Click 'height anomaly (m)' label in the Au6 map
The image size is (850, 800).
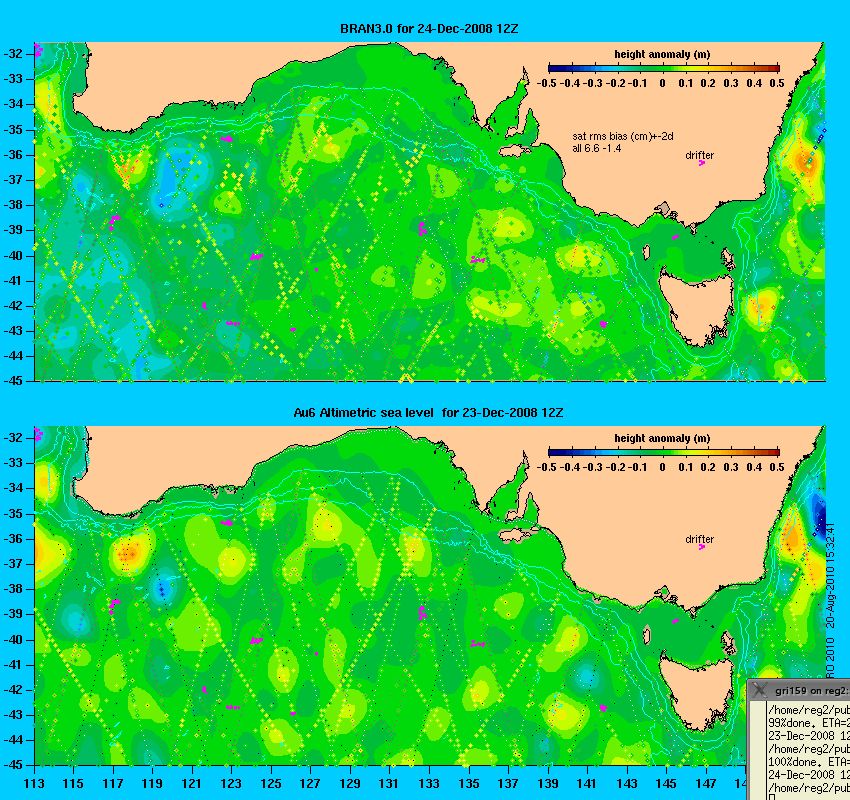coord(662,438)
